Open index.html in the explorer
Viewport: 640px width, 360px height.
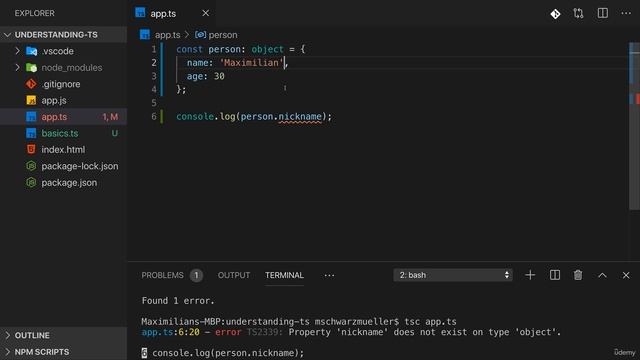coord(63,149)
